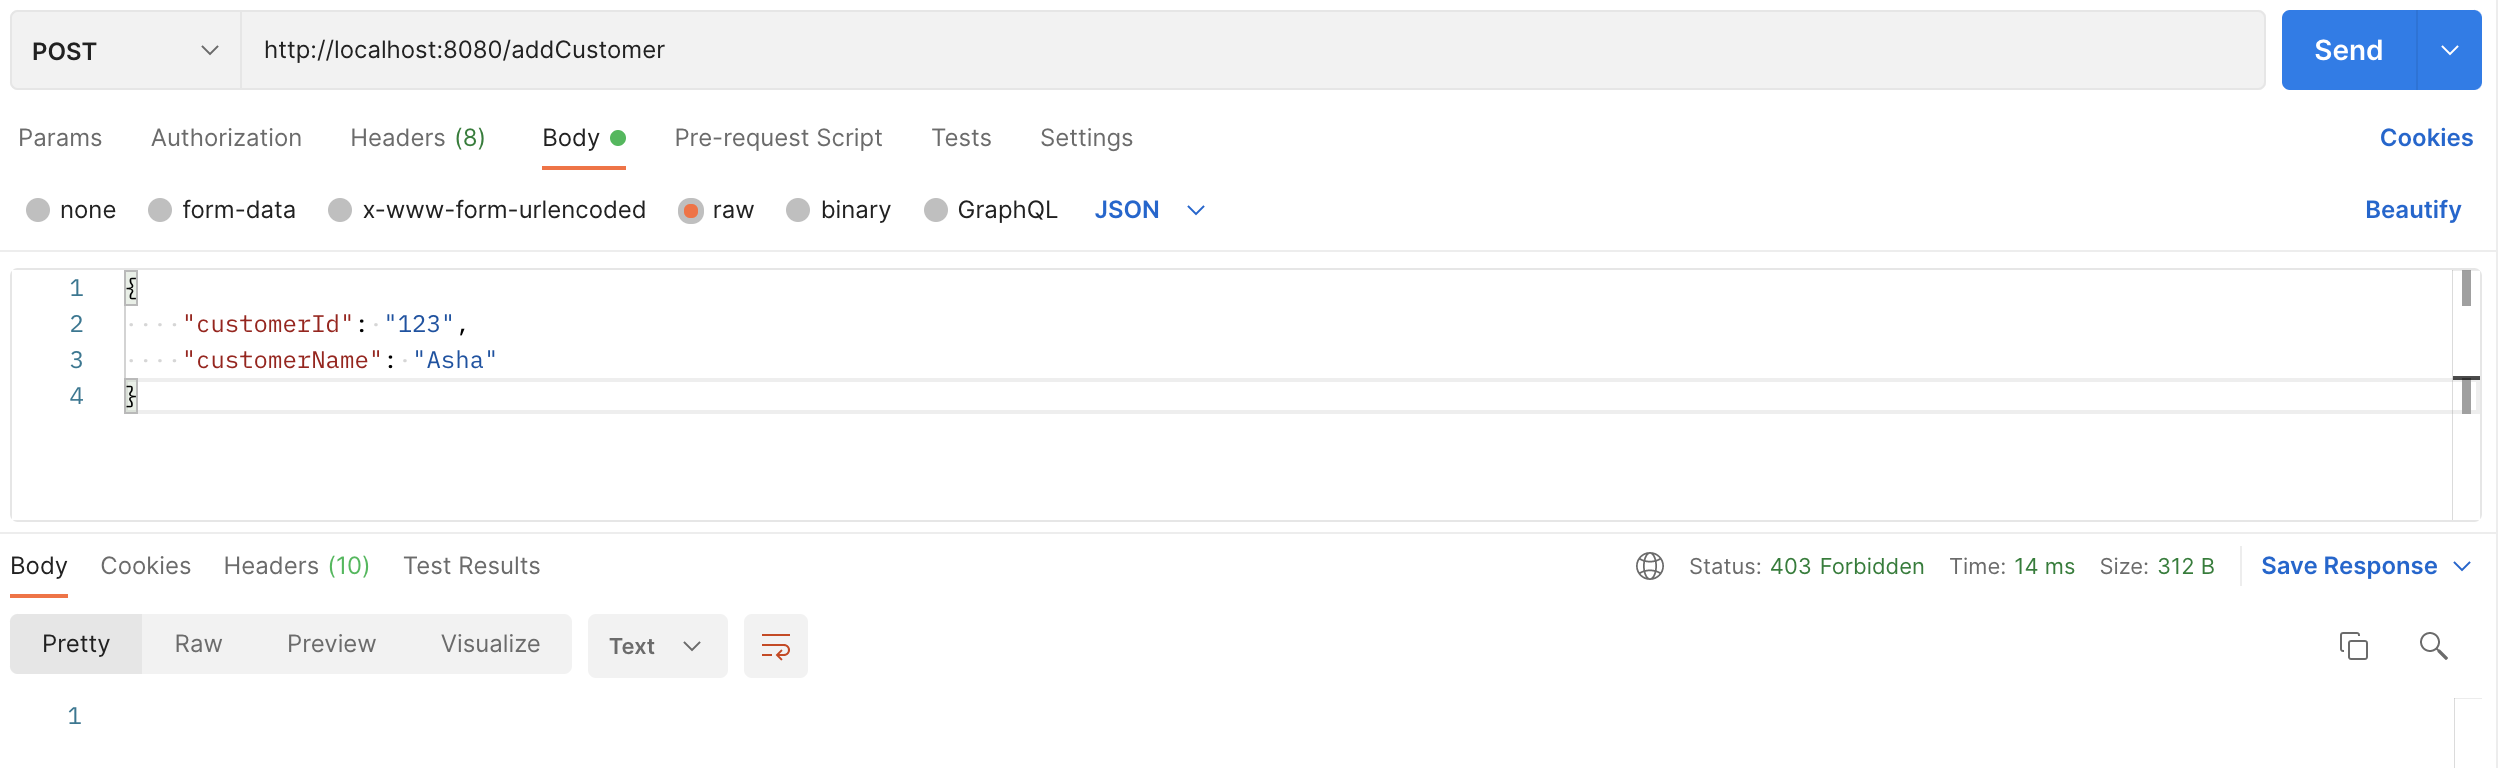
Task: Open the Cookies manager
Action: click(x=2426, y=137)
